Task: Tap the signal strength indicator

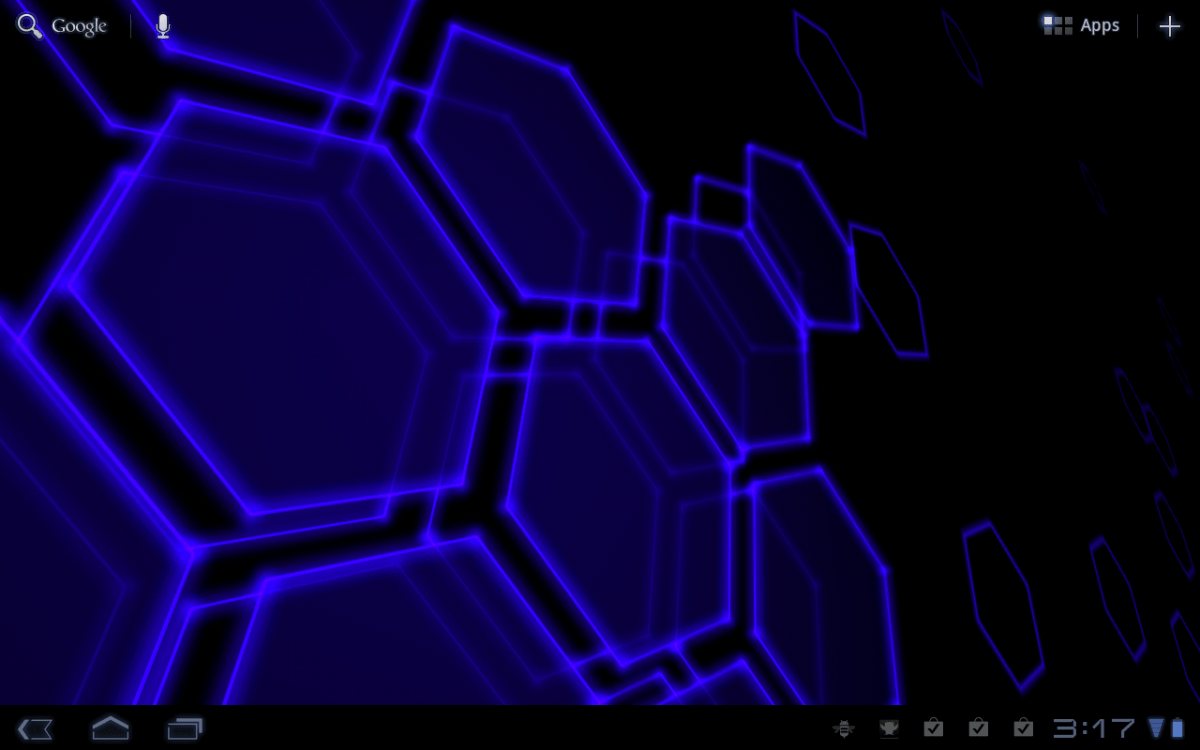Action: [1155, 728]
